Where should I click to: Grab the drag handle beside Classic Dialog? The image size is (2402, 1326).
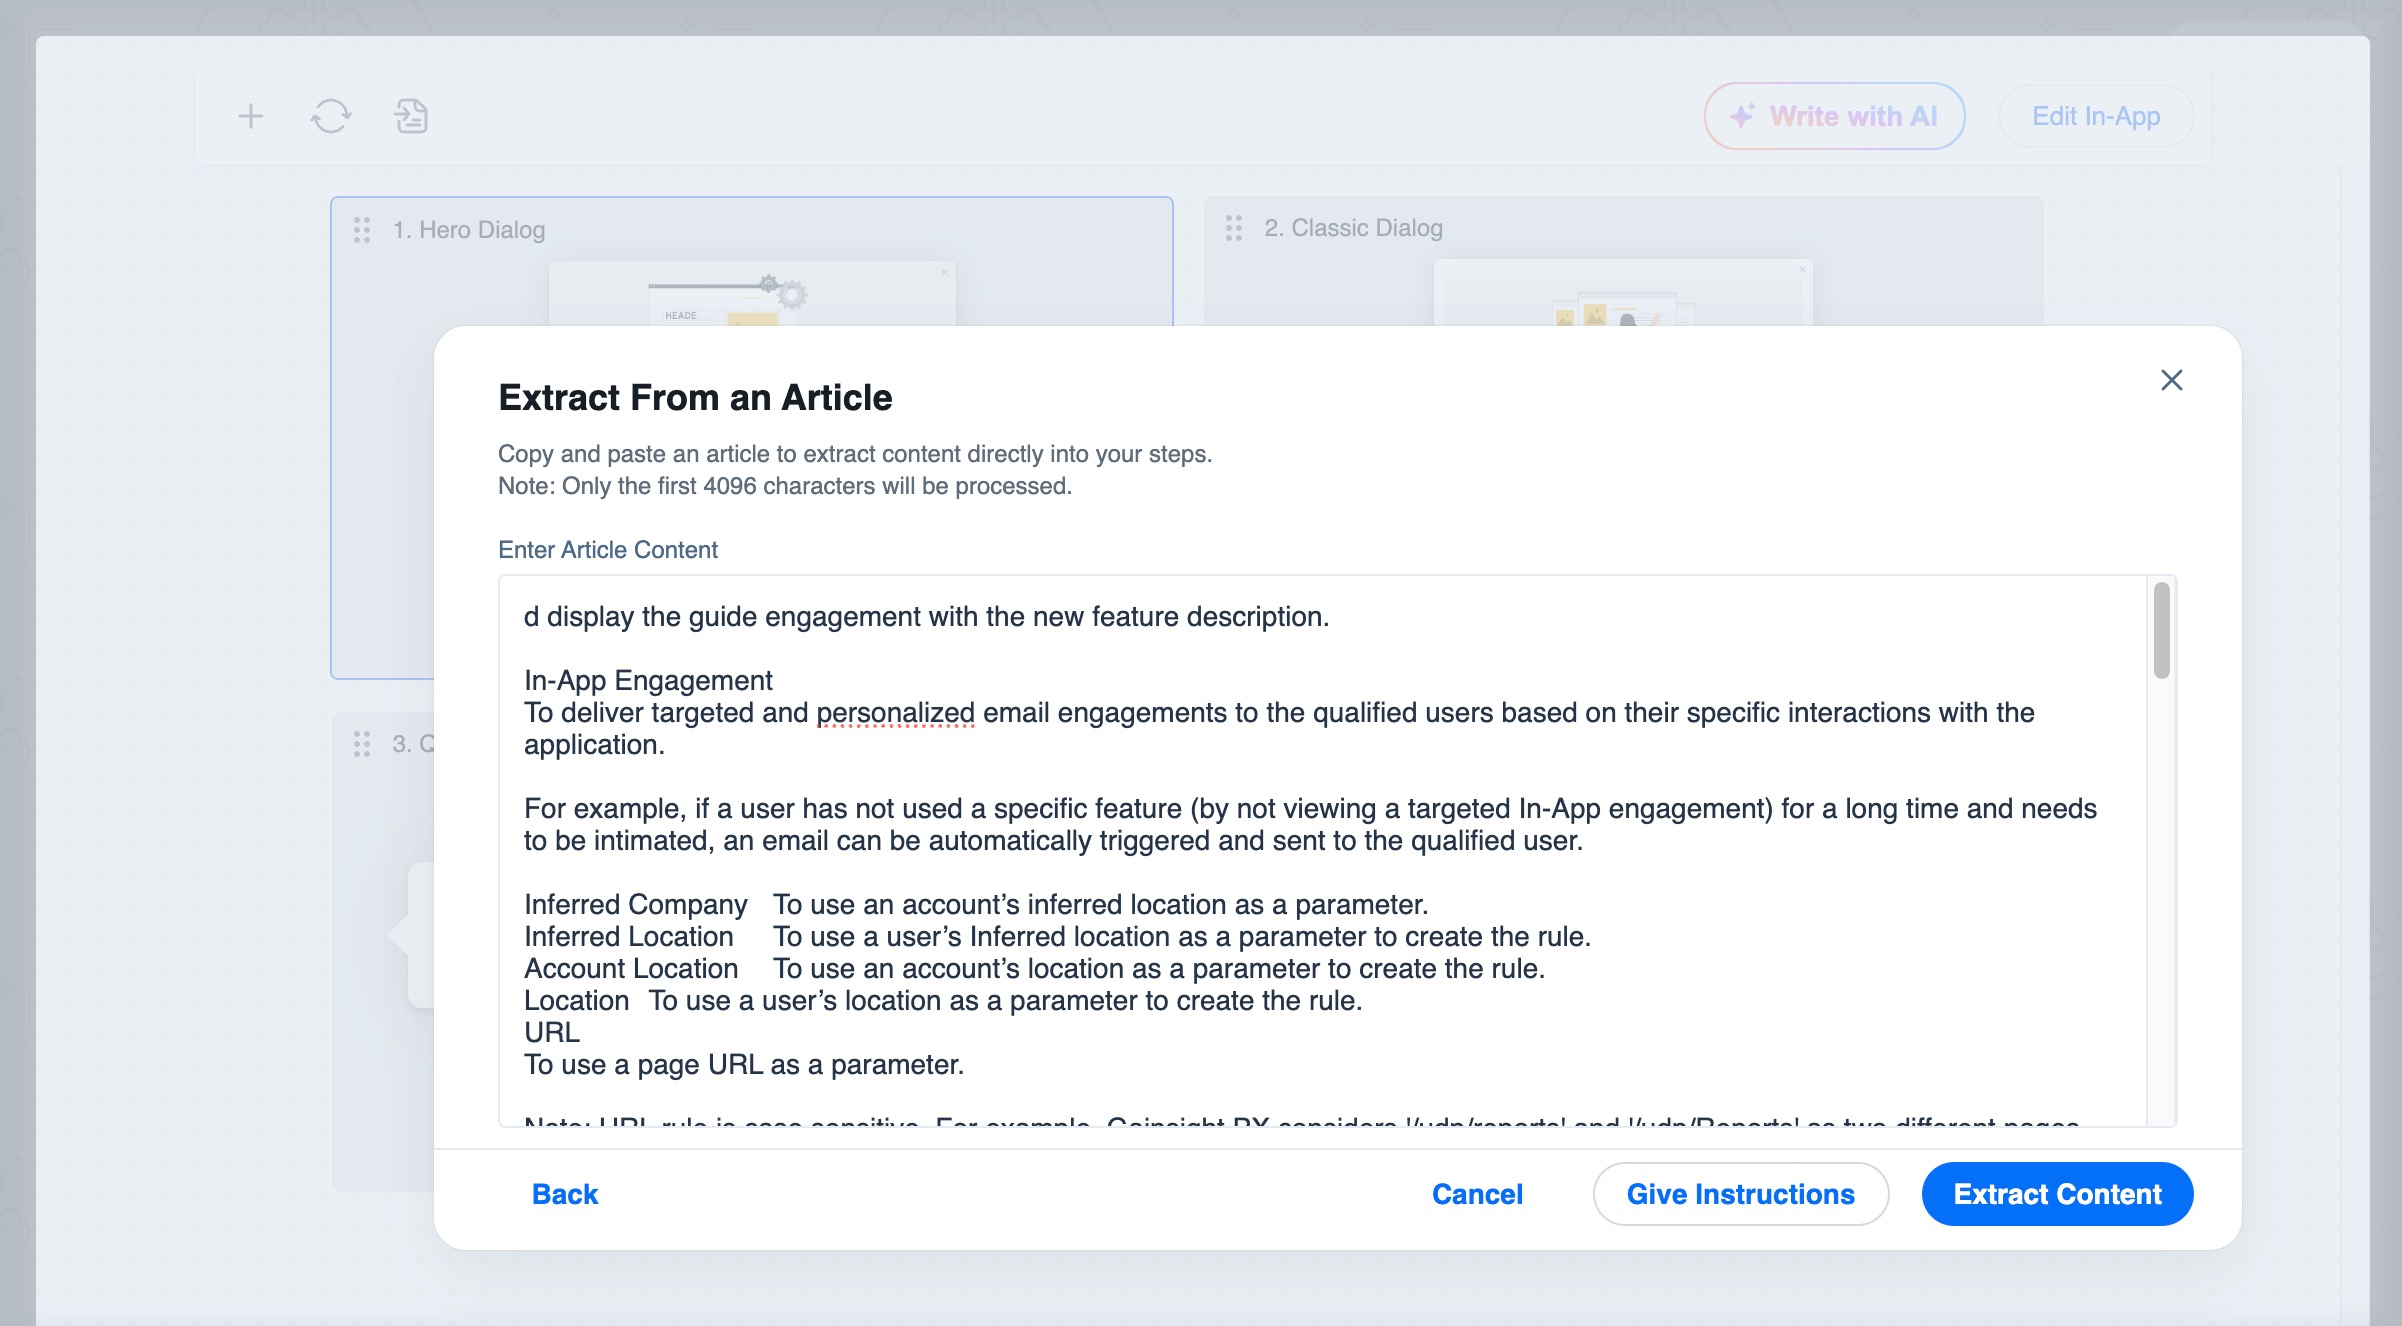(x=1235, y=227)
